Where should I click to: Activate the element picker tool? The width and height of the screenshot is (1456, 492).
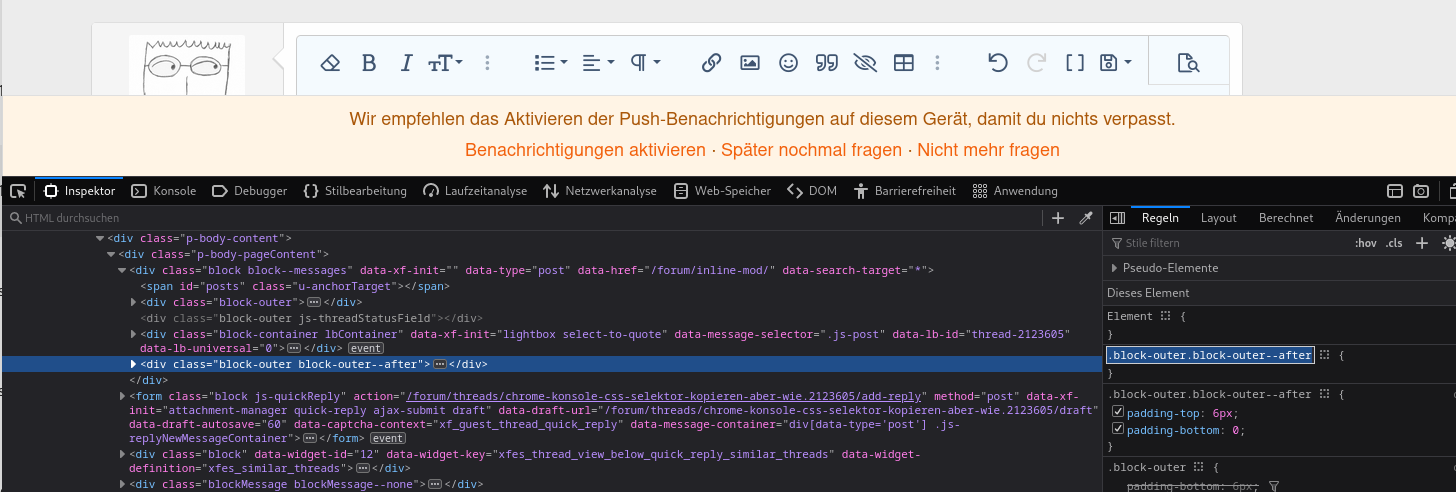pos(18,191)
